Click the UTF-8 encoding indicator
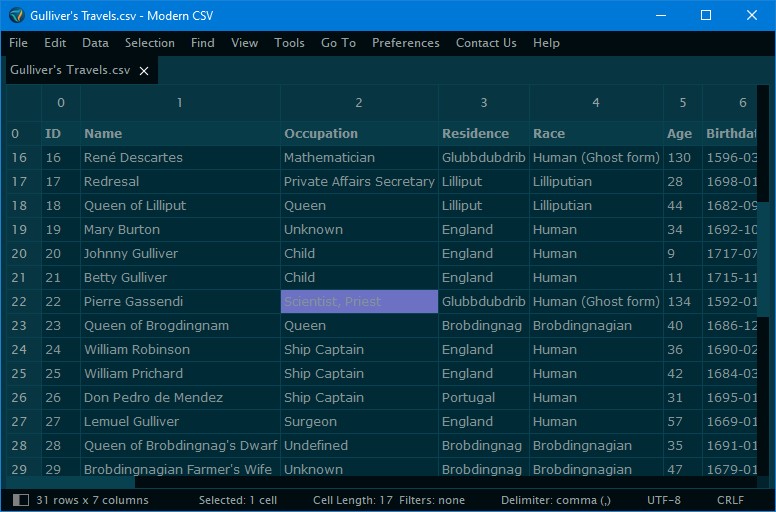 click(x=664, y=501)
